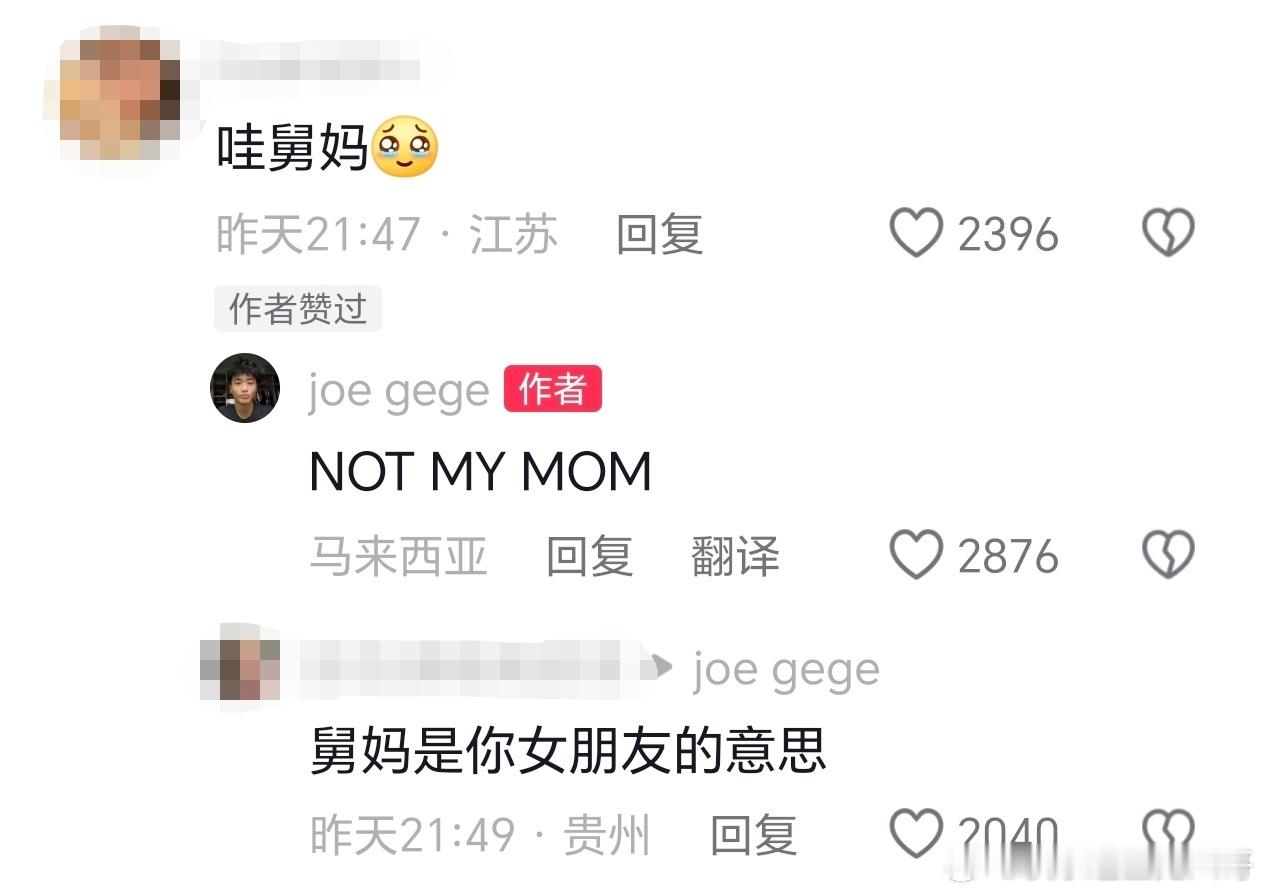Click 回复 under the 哇舅妈 comment
Viewport: 1264px width, 895px height.
pyautogui.click(x=659, y=235)
